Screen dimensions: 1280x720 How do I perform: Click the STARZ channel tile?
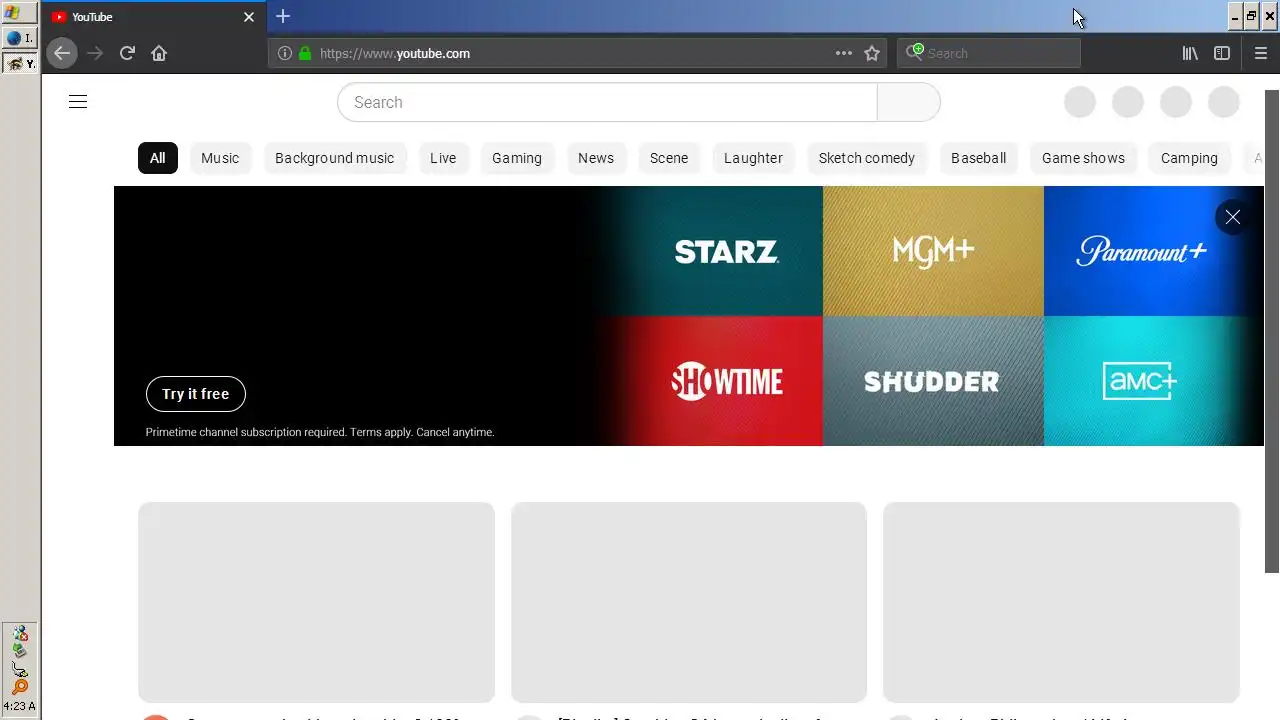[726, 251]
